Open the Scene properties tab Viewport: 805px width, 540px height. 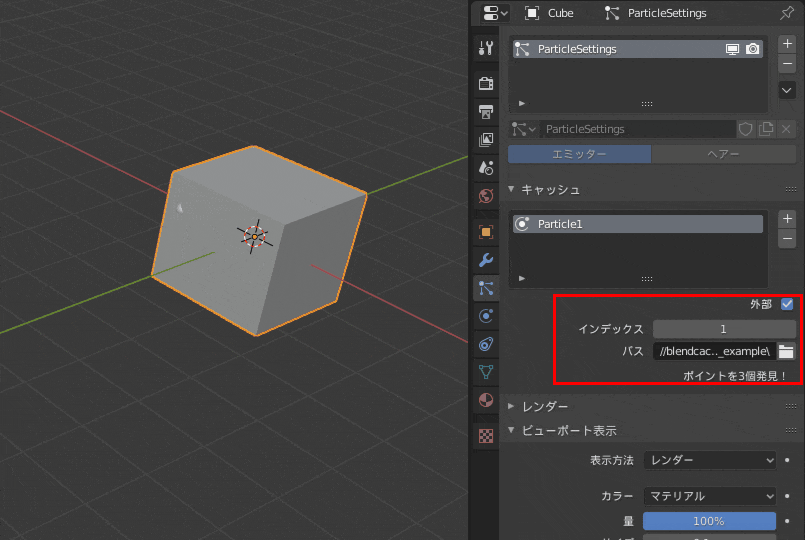(x=486, y=167)
